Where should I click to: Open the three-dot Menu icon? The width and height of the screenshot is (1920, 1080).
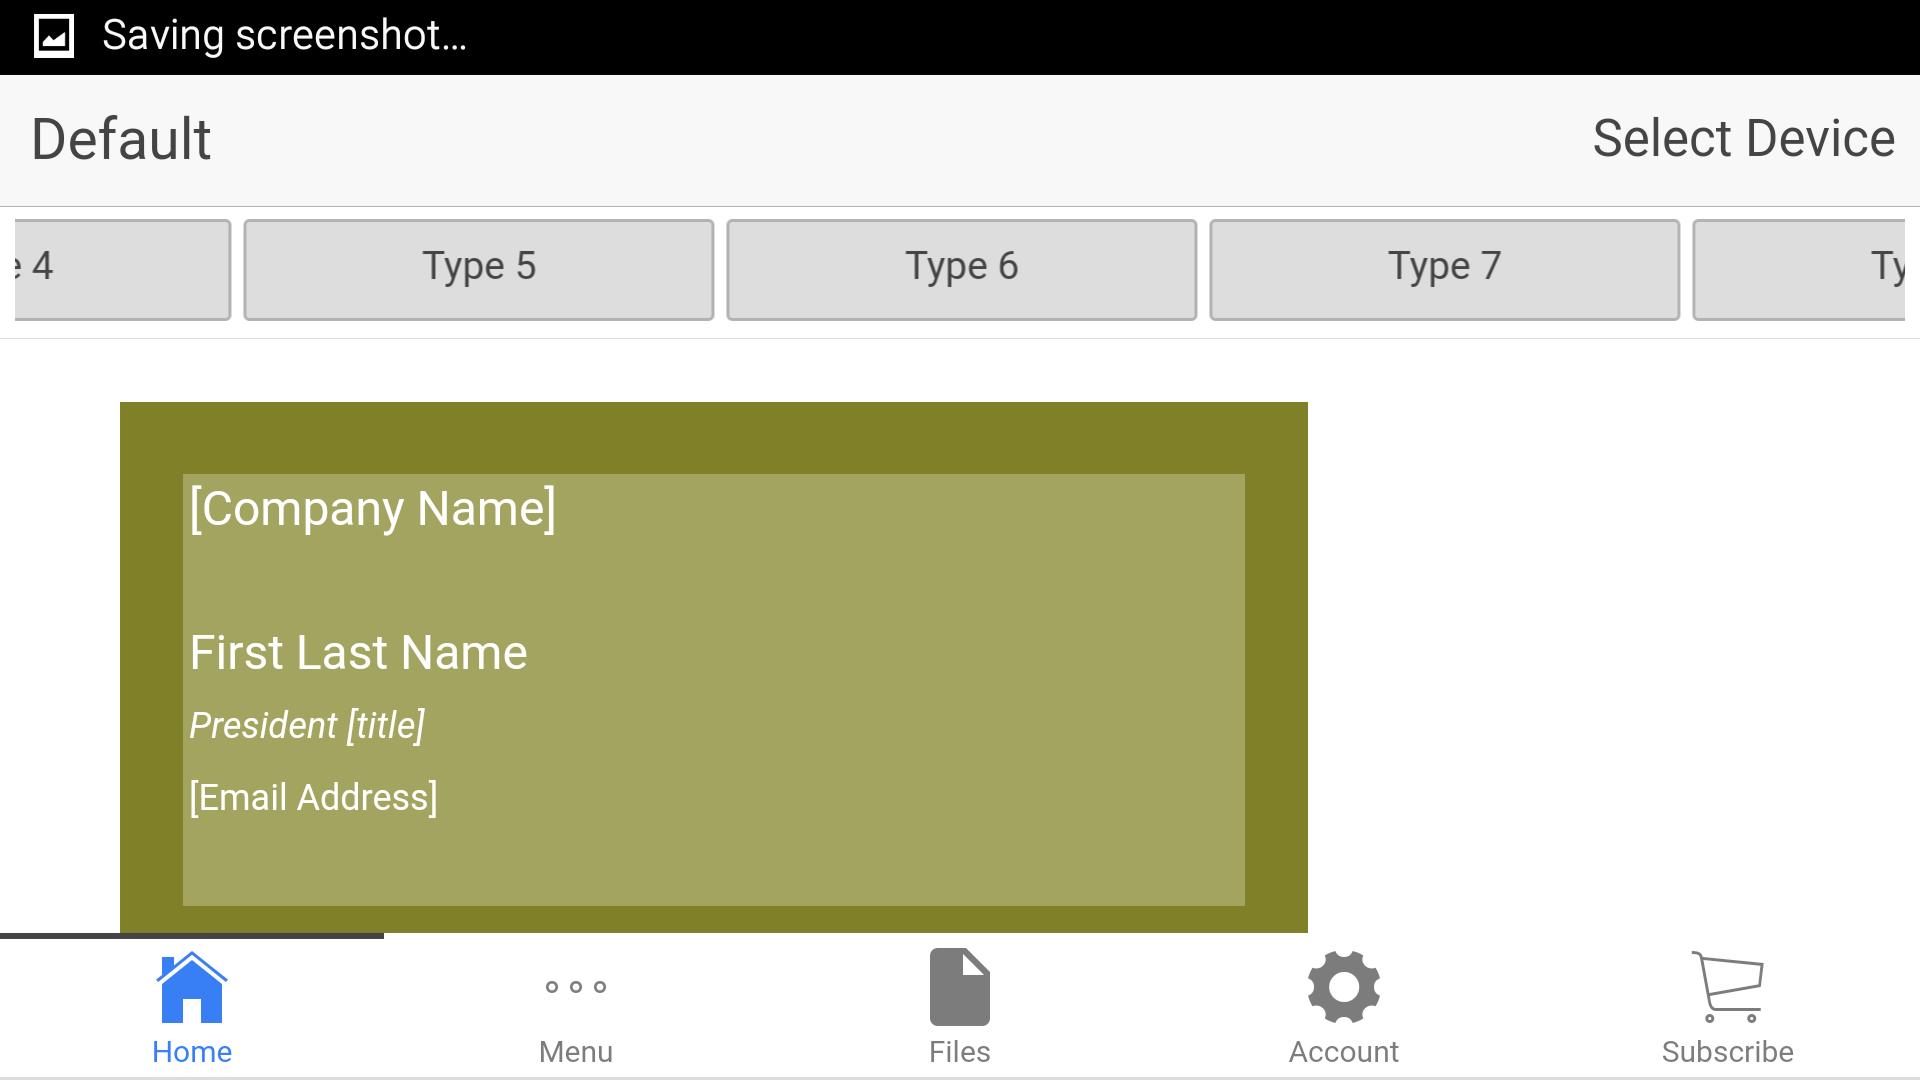(576, 987)
